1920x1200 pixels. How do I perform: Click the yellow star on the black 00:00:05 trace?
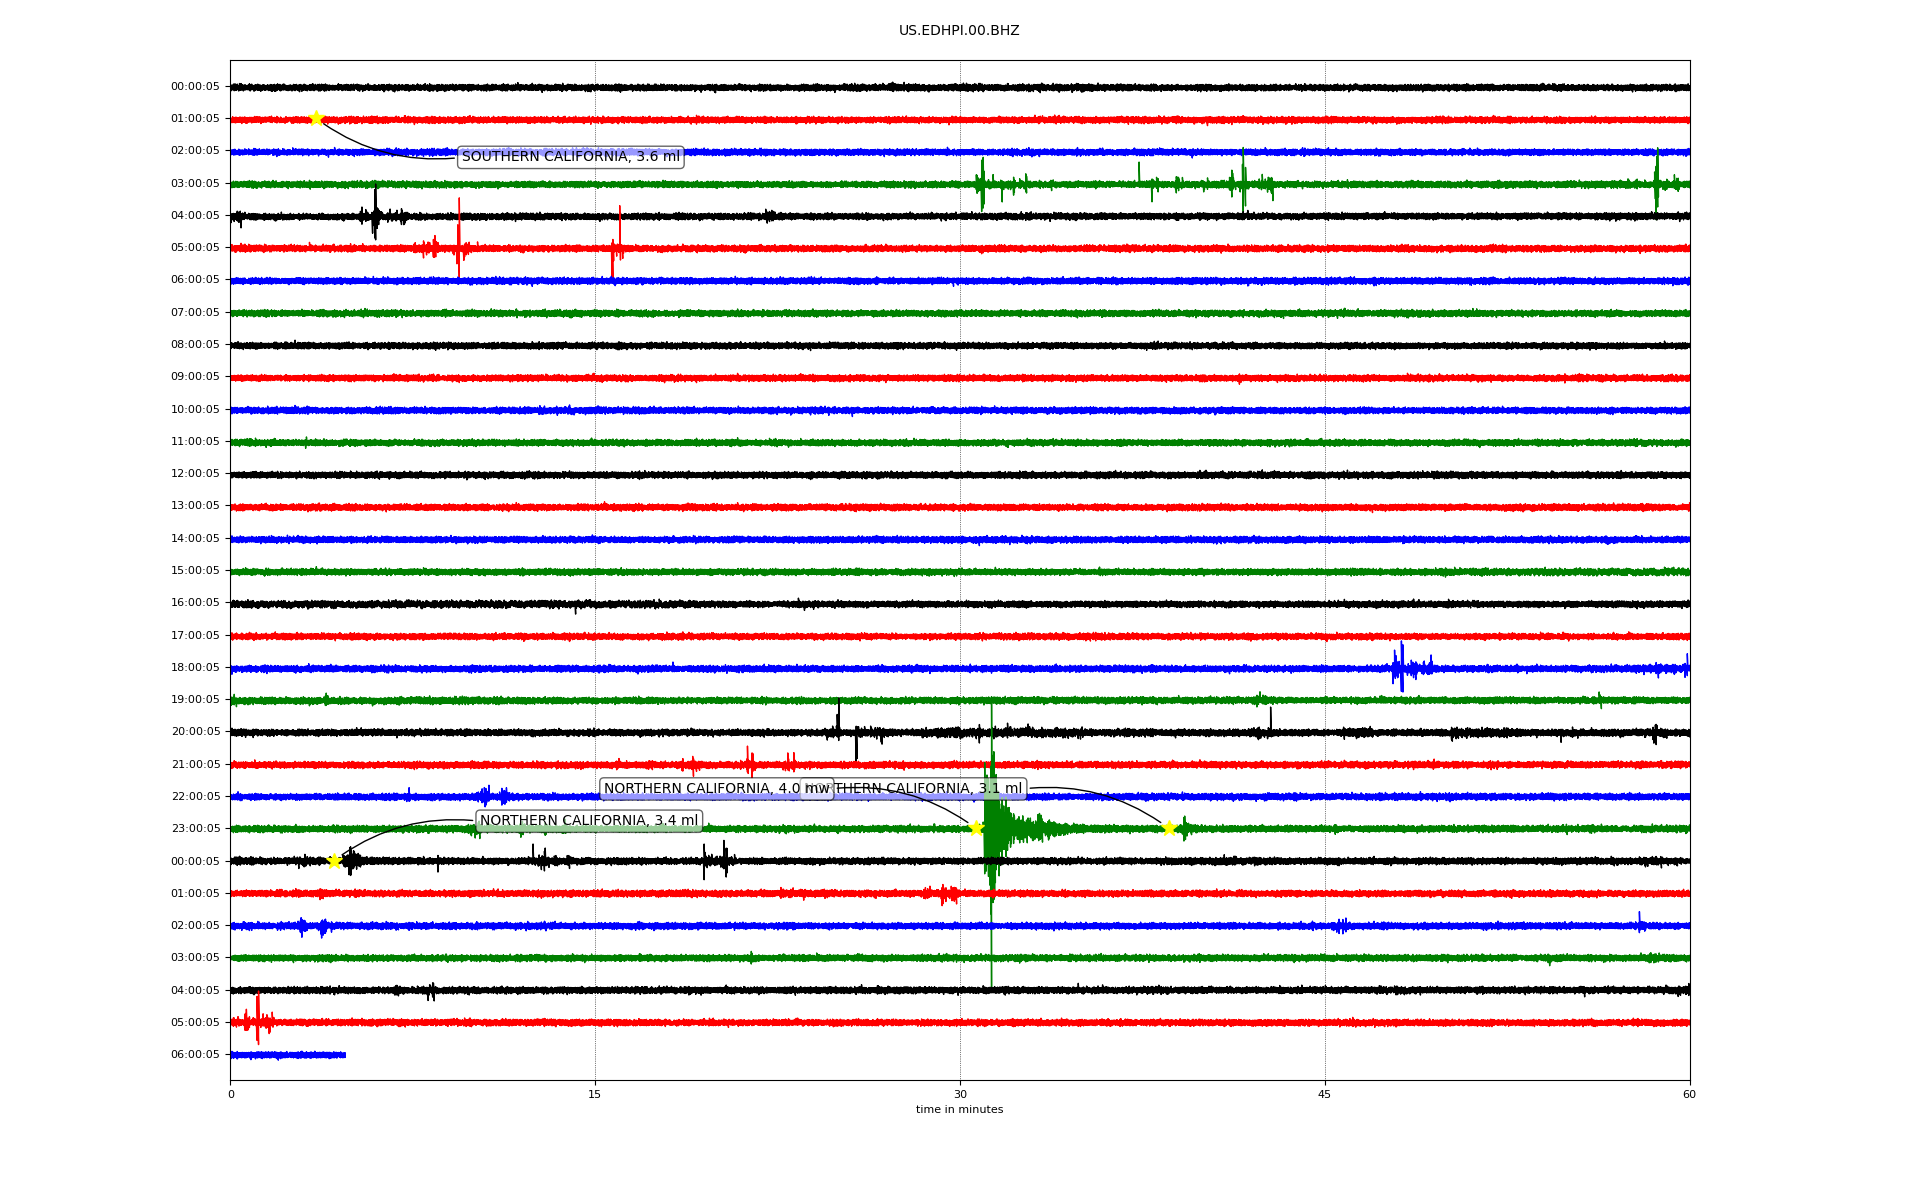tap(334, 861)
